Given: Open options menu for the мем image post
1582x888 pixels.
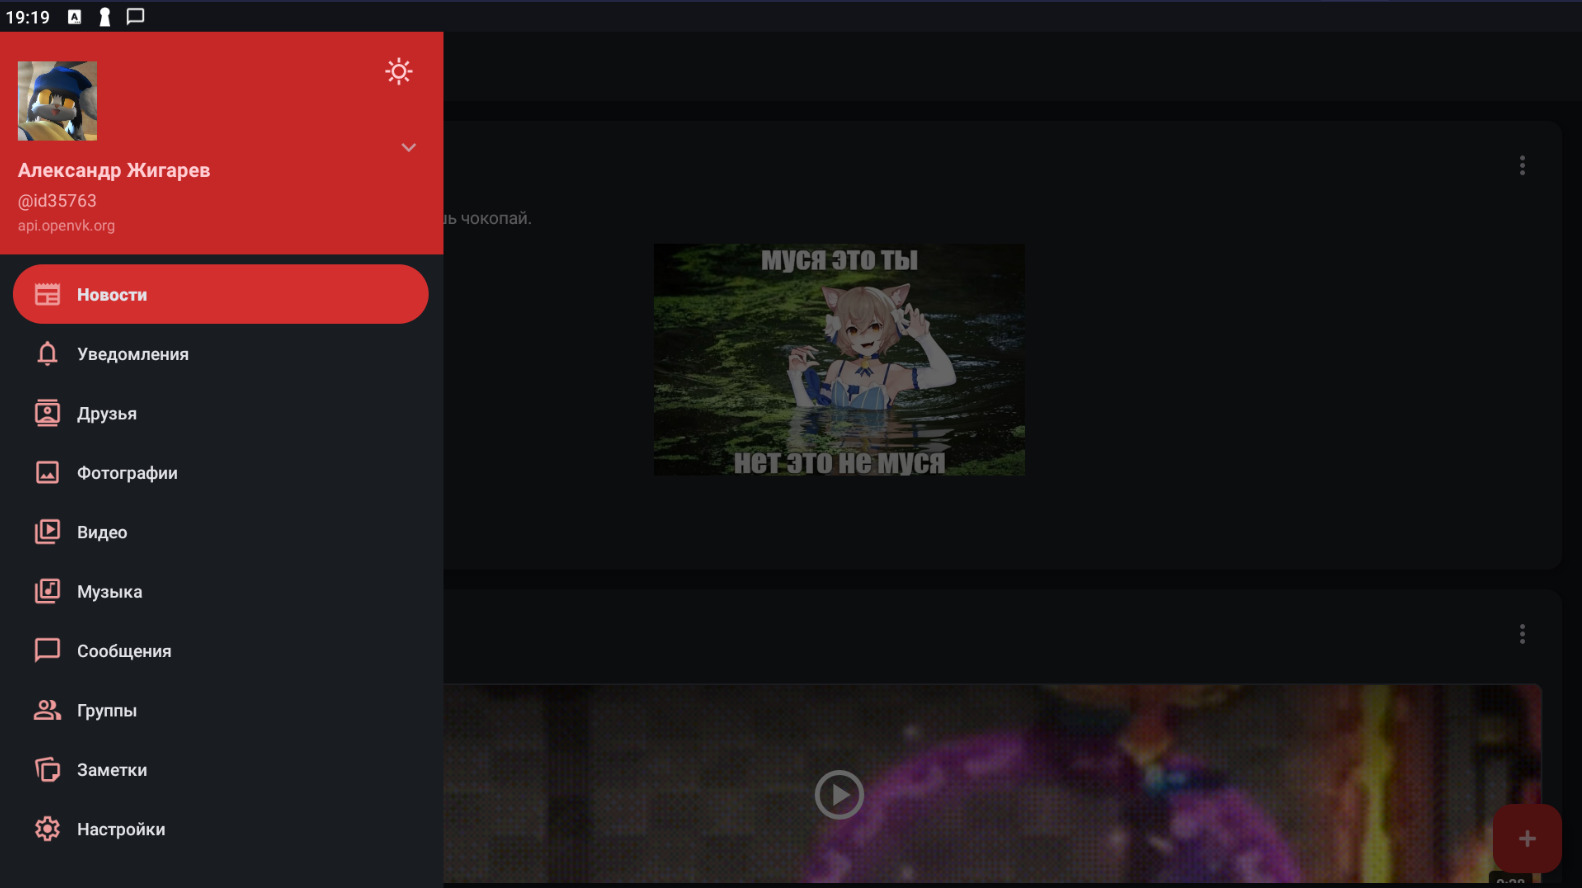Looking at the screenshot, I should coord(1522,165).
